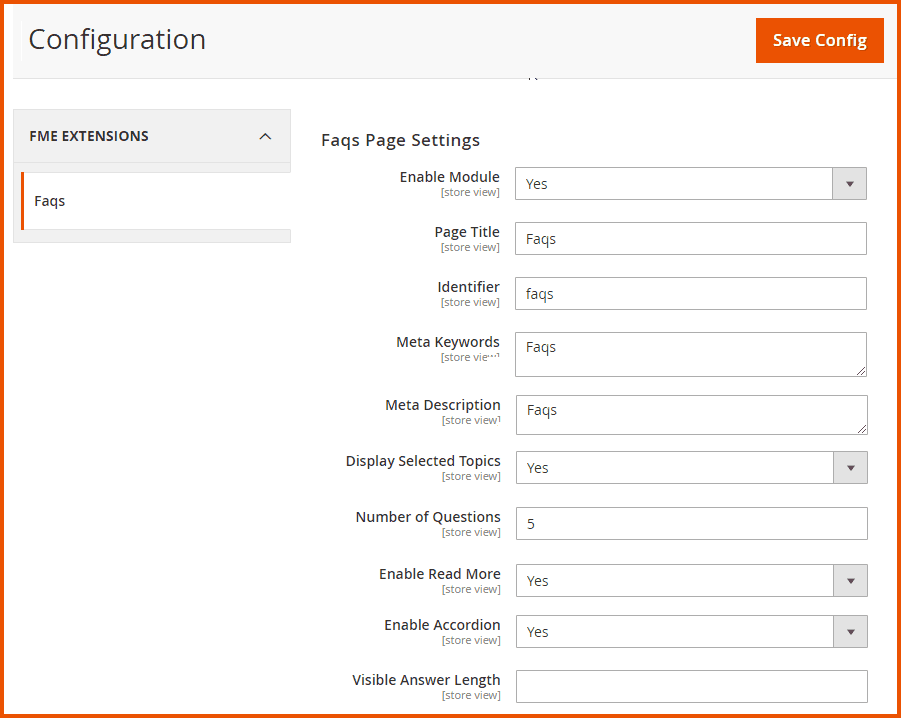901x718 pixels.
Task: Click the Enable Accordion dropdown arrow icon
Action: point(849,631)
